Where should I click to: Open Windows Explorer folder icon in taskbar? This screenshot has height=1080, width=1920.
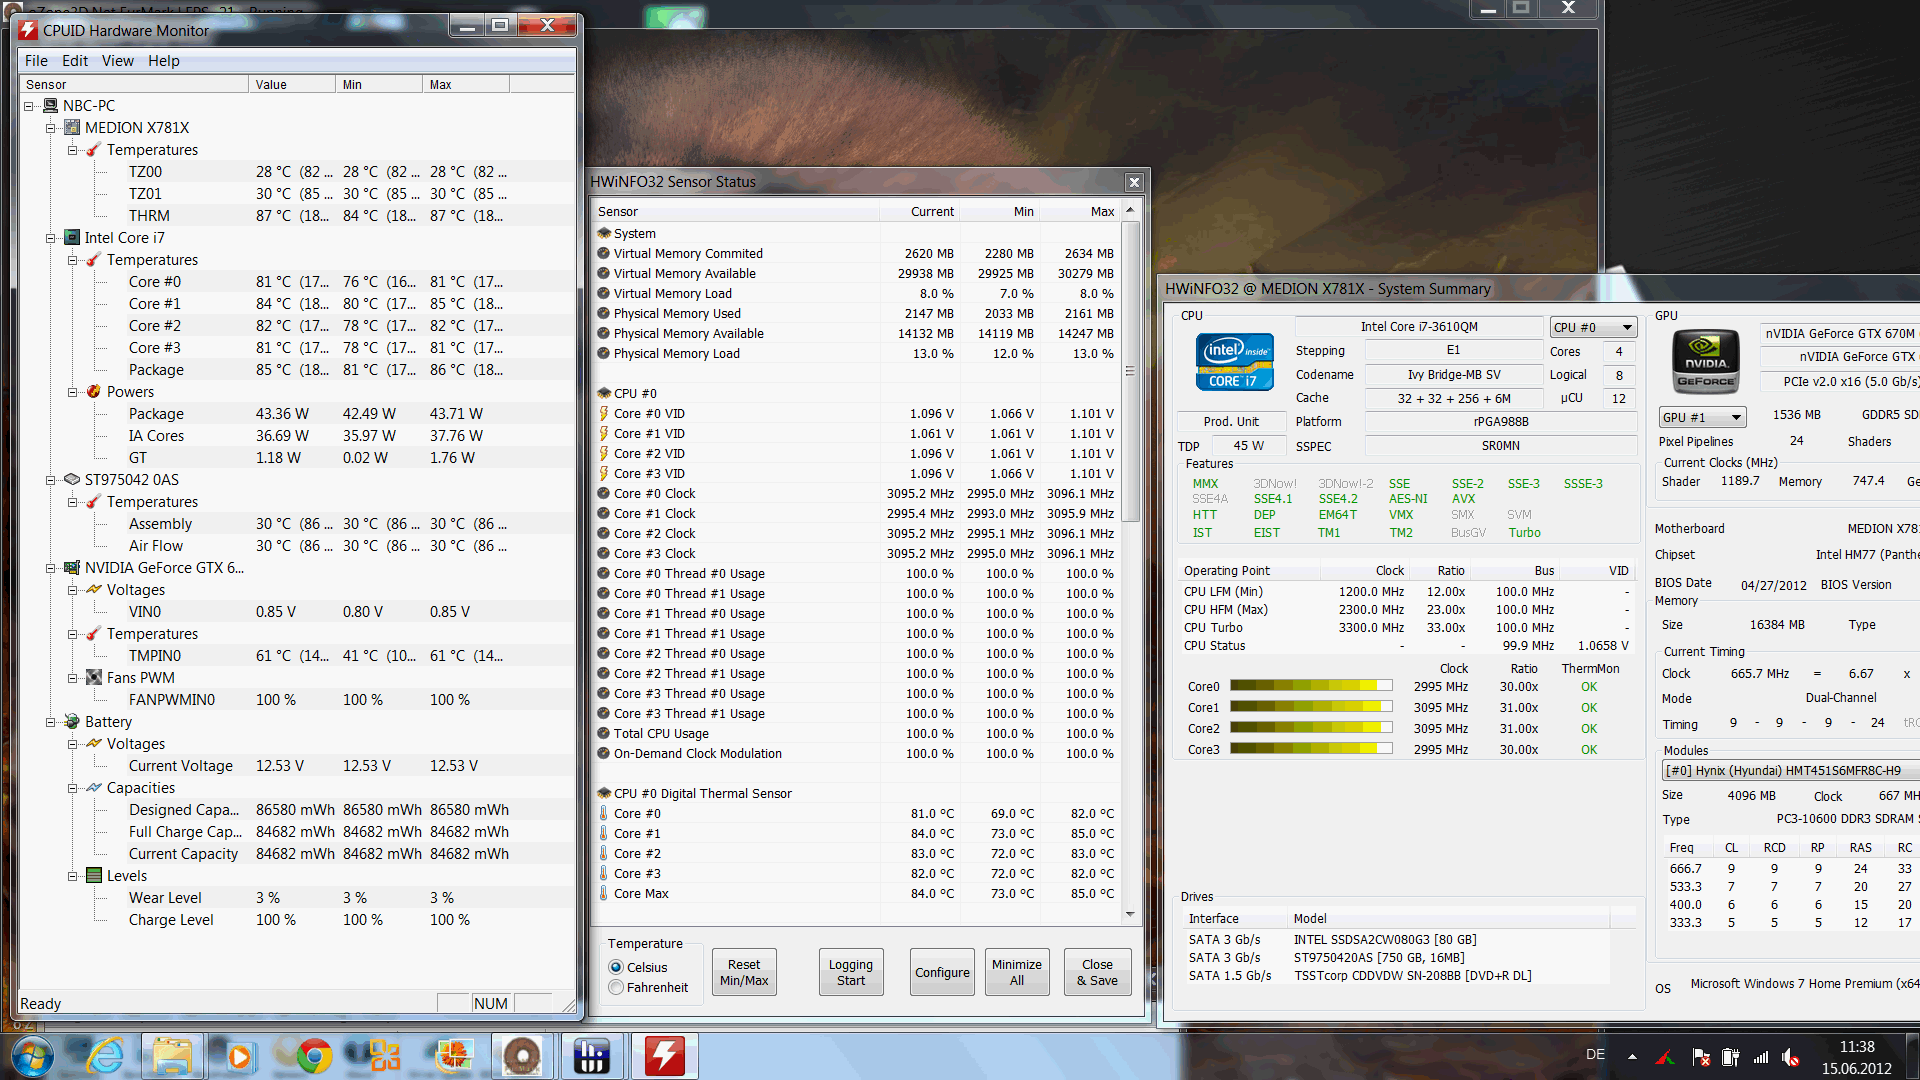point(172,1056)
